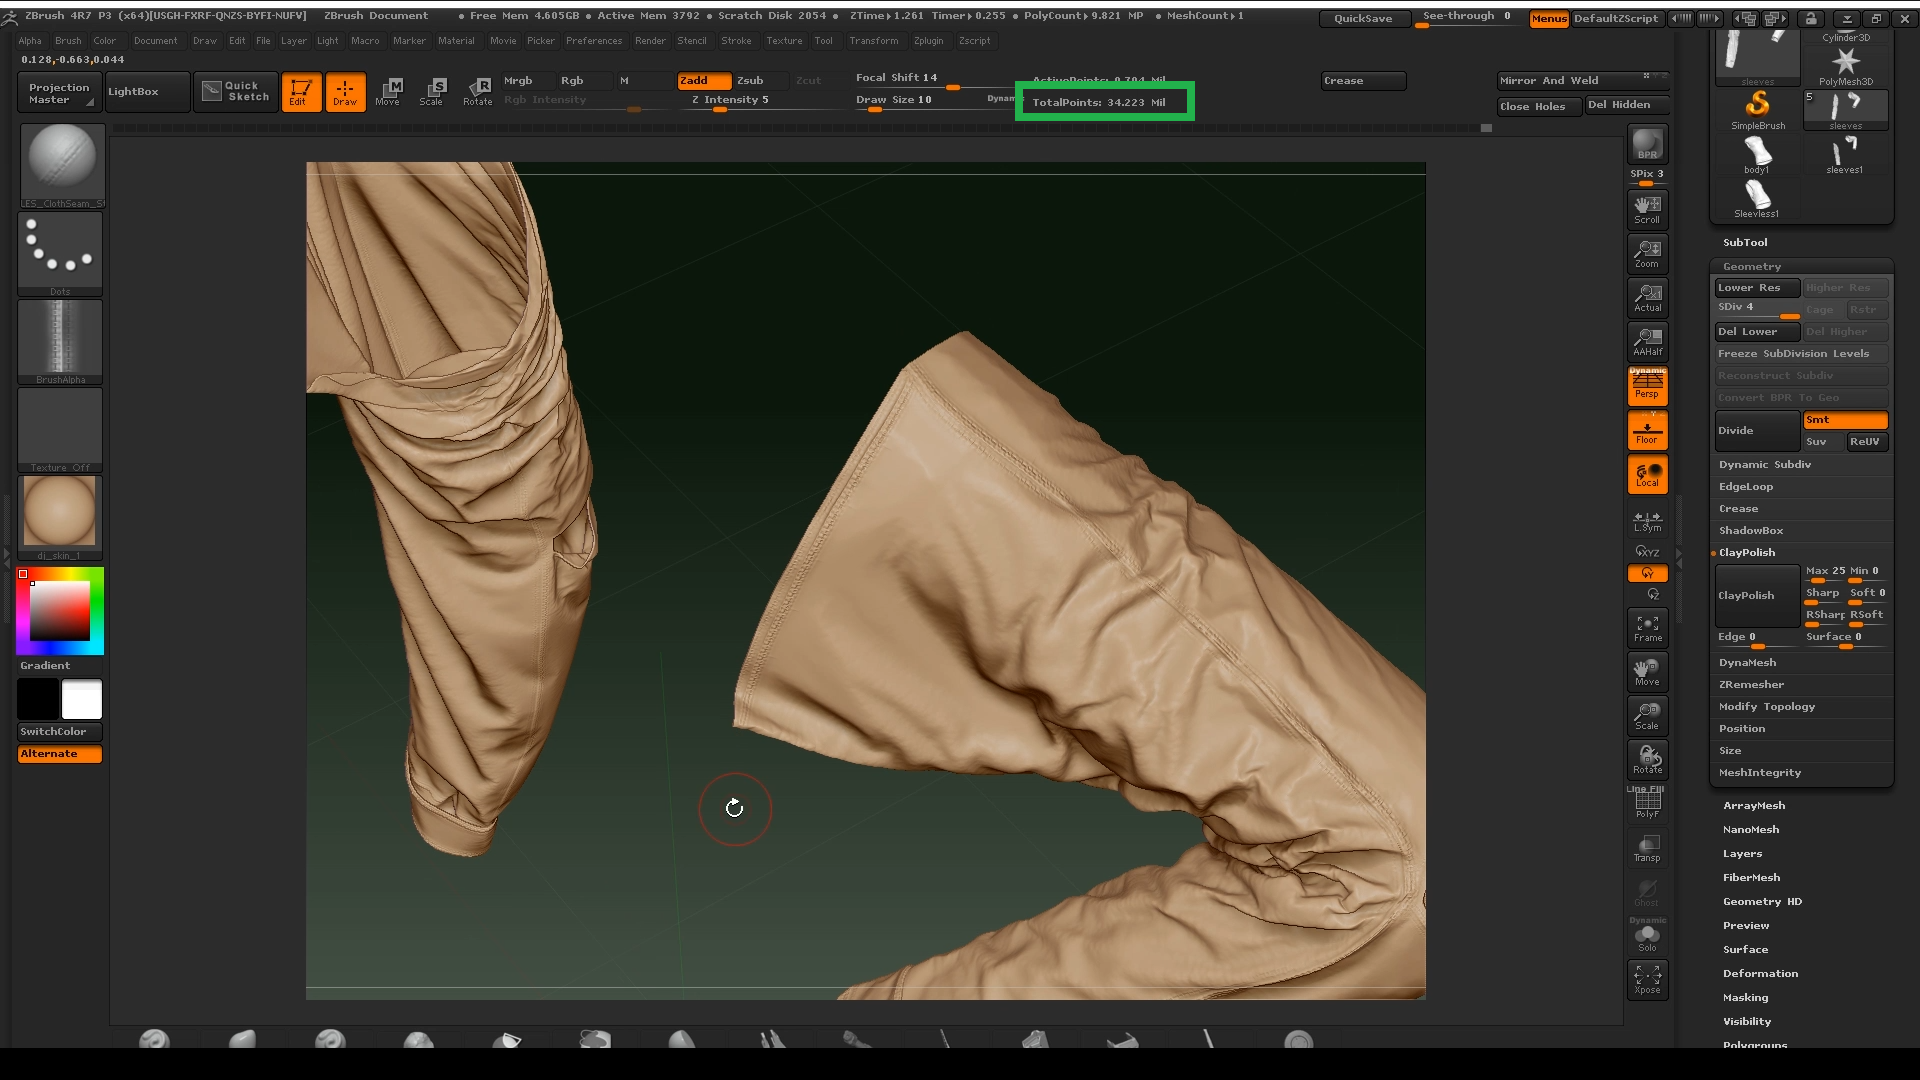Select the Scroll canvas tool
This screenshot has height=1080, width=1920.
[1647, 209]
